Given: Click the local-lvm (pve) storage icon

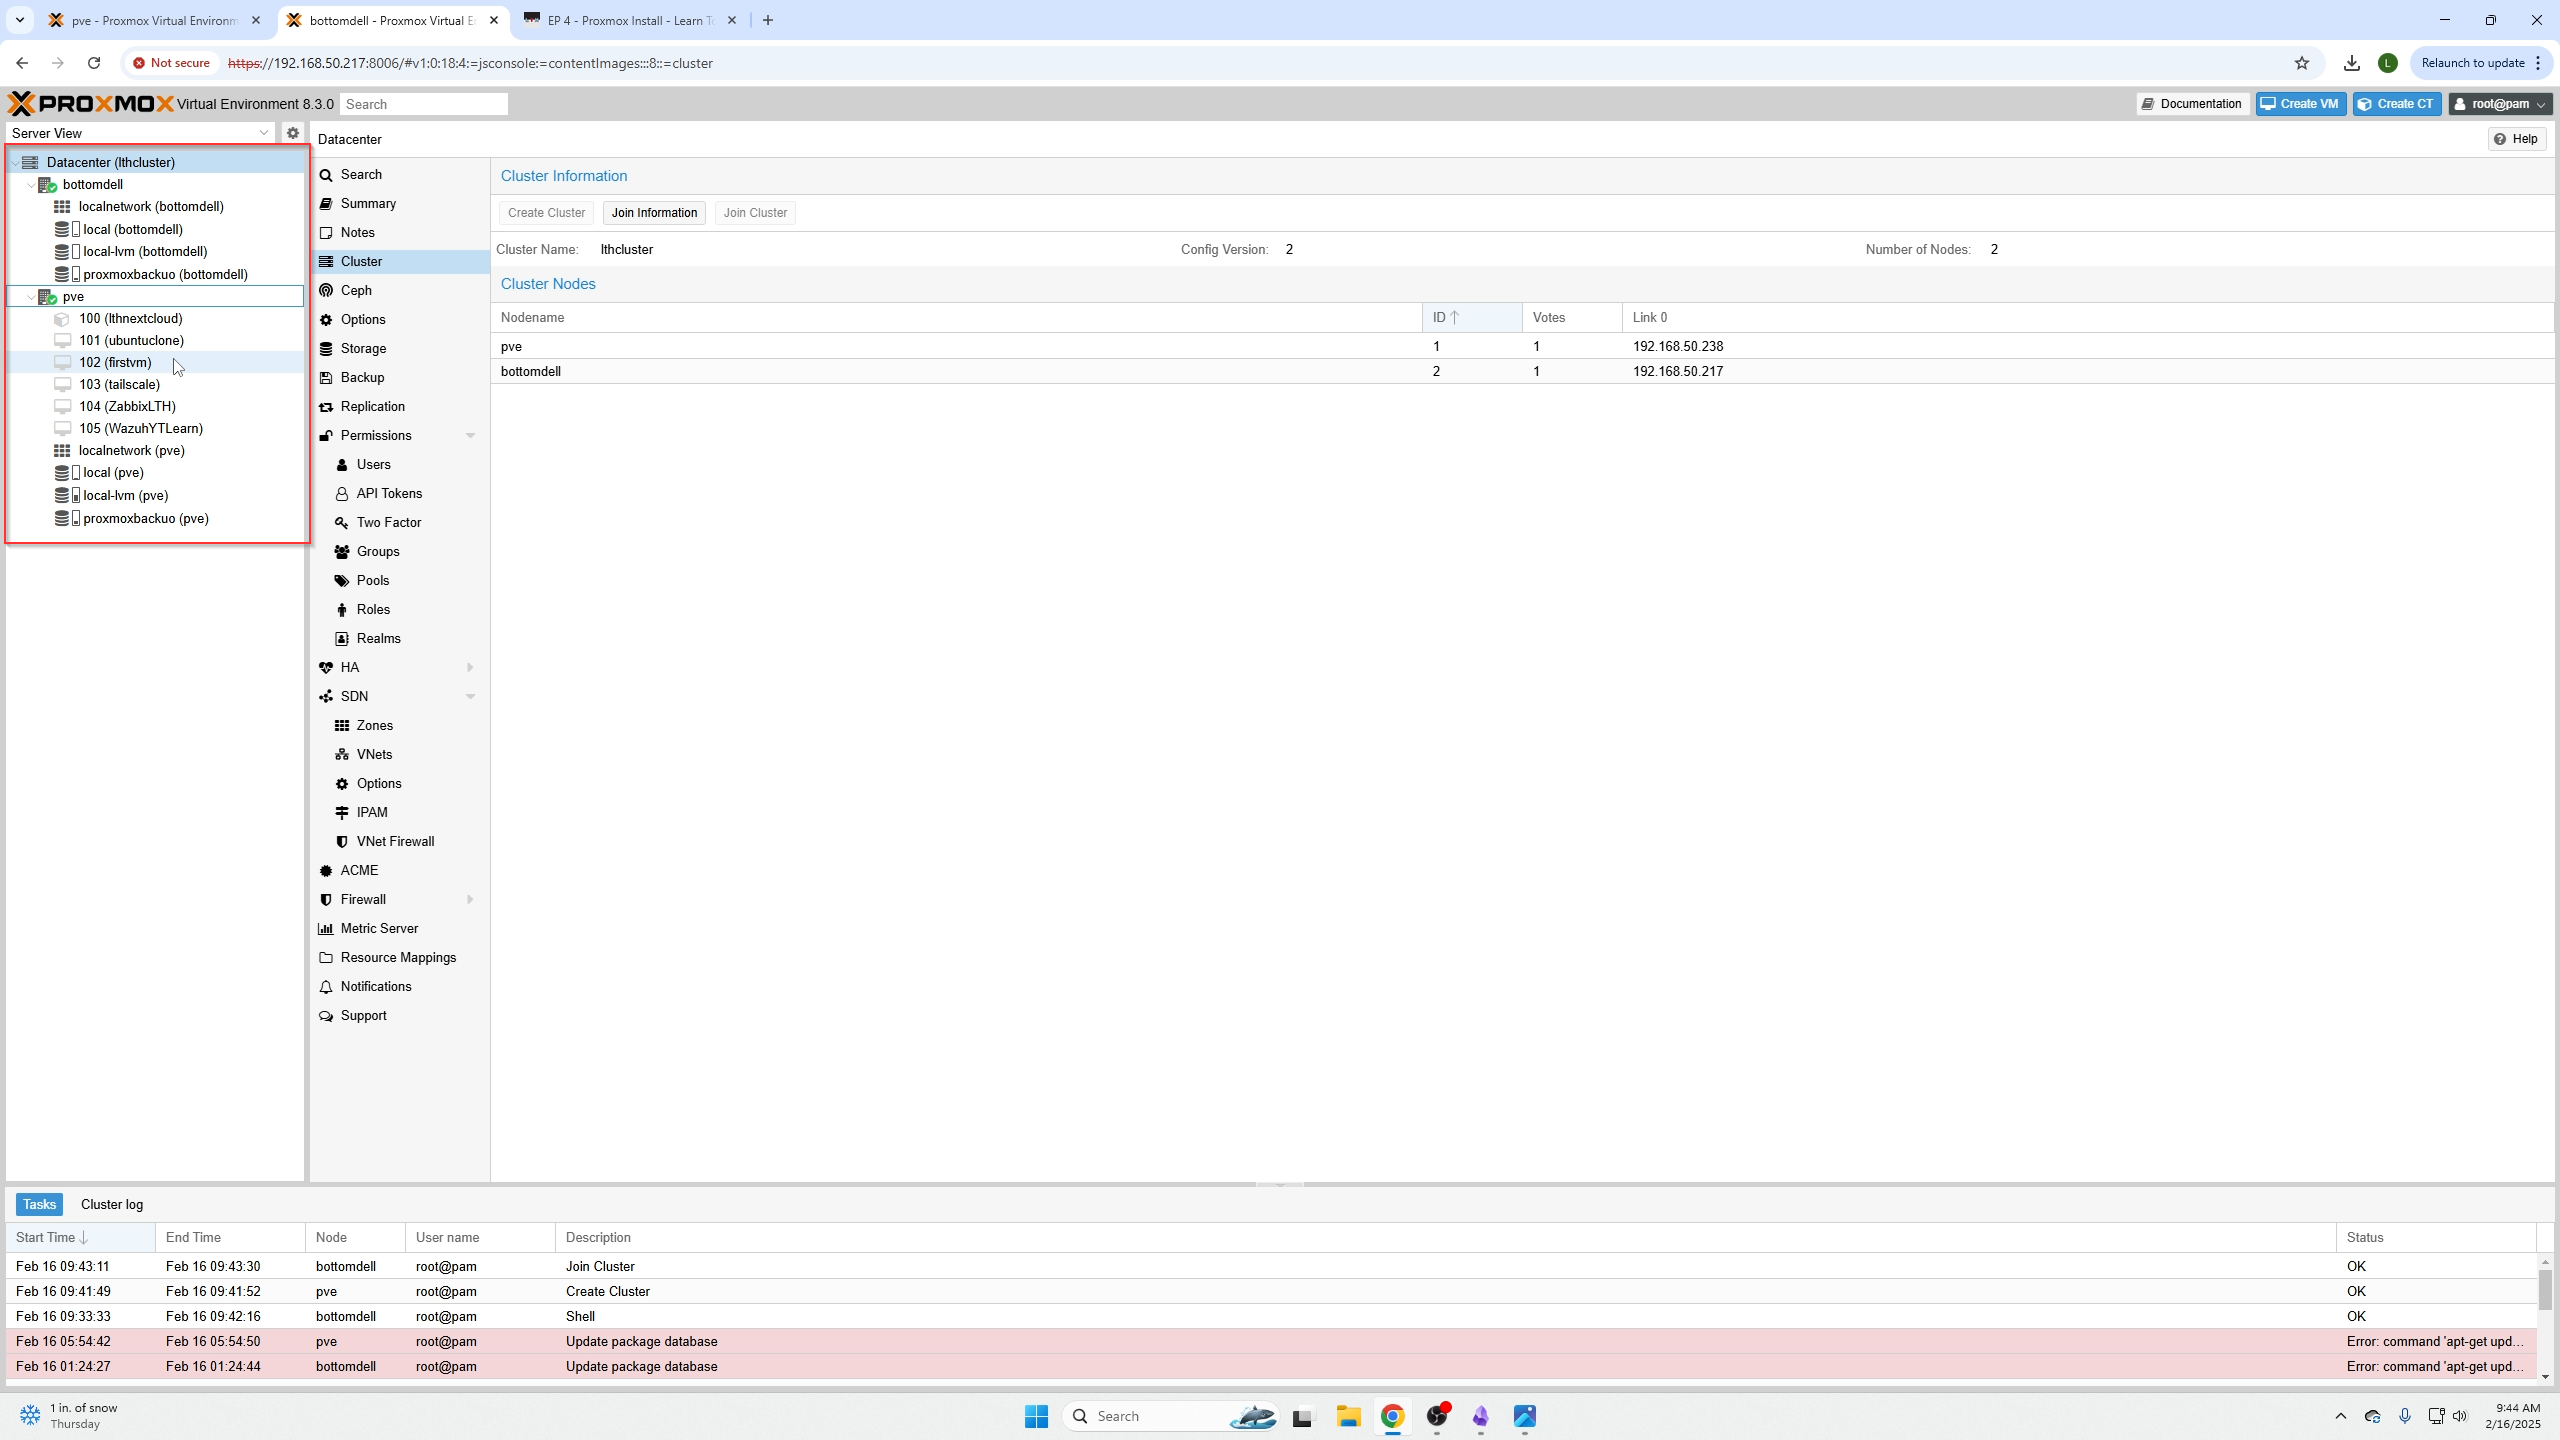Looking at the screenshot, I should pyautogui.click(x=67, y=495).
